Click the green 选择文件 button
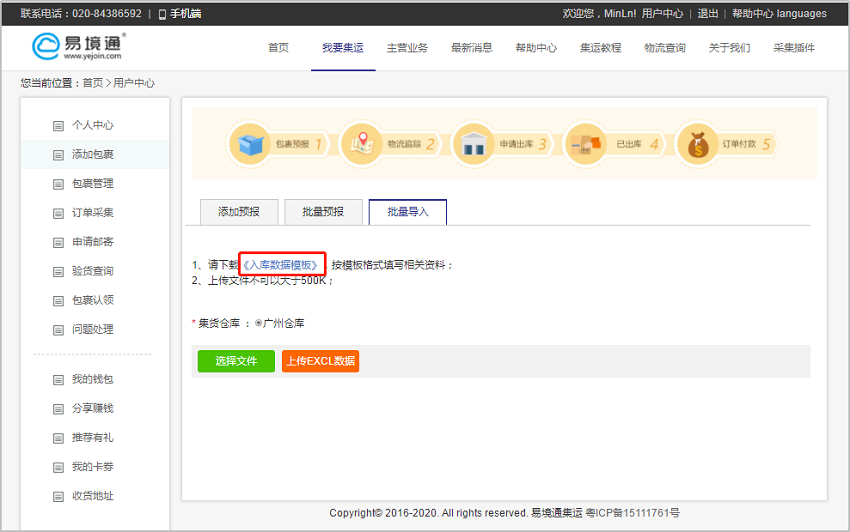850x532 pixels. (x=236, y=361)
